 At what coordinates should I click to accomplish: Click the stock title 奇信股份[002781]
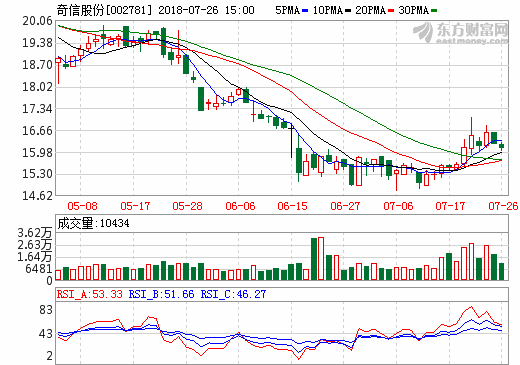click(104, 10)
